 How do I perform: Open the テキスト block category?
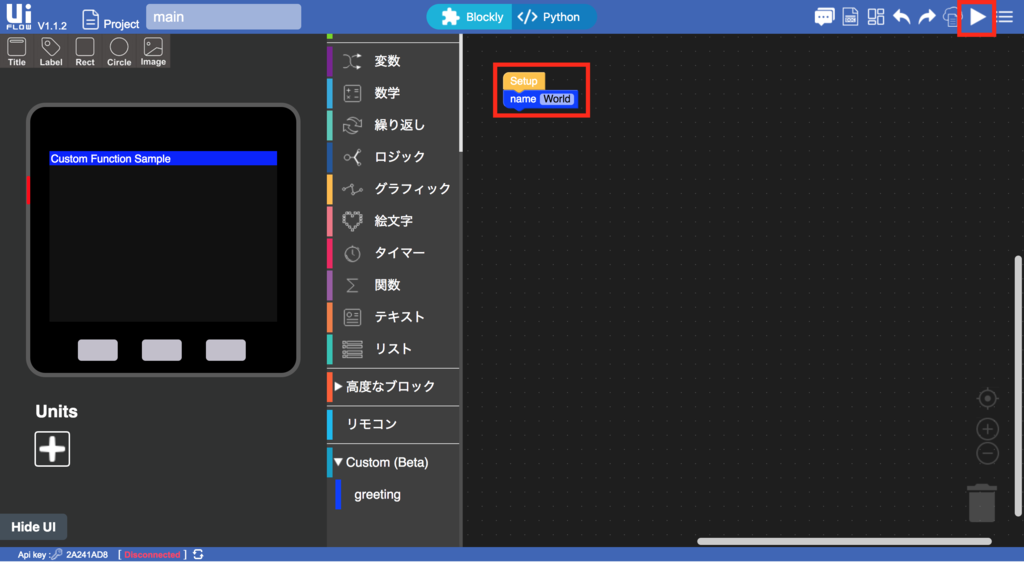pos(394,317)
